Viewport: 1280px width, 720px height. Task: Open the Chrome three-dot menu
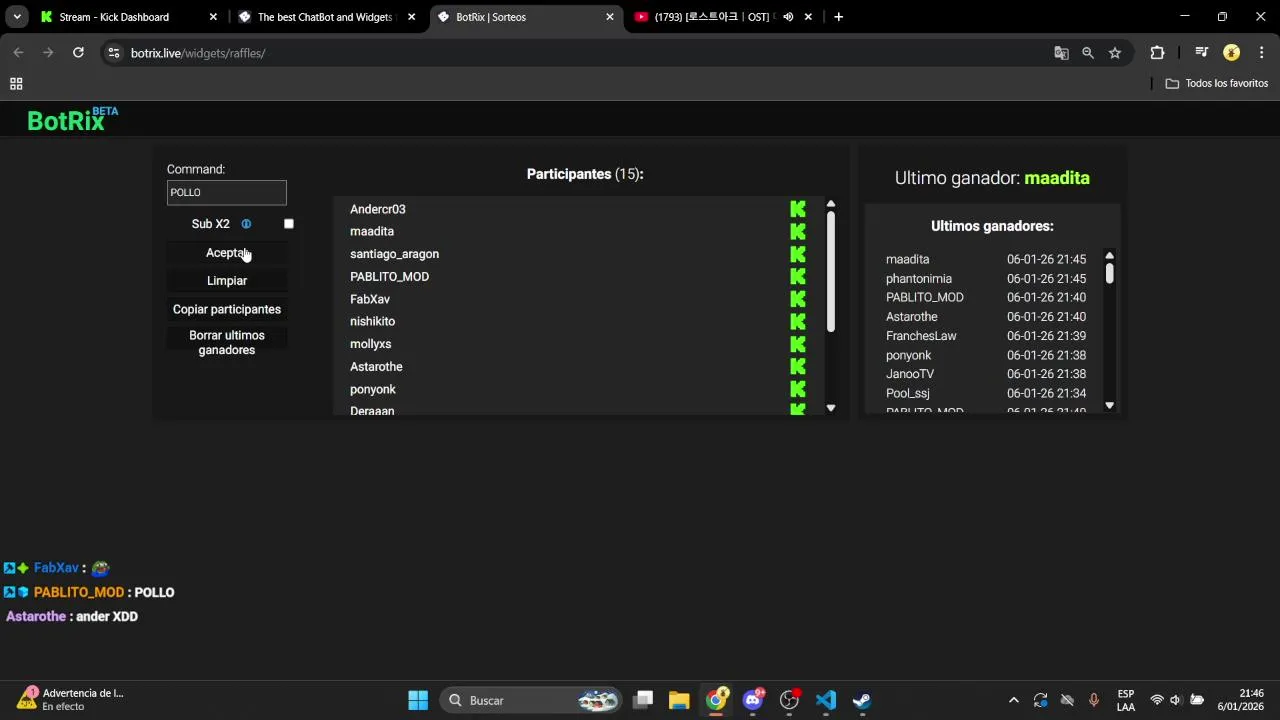(x=1262, y=53)
